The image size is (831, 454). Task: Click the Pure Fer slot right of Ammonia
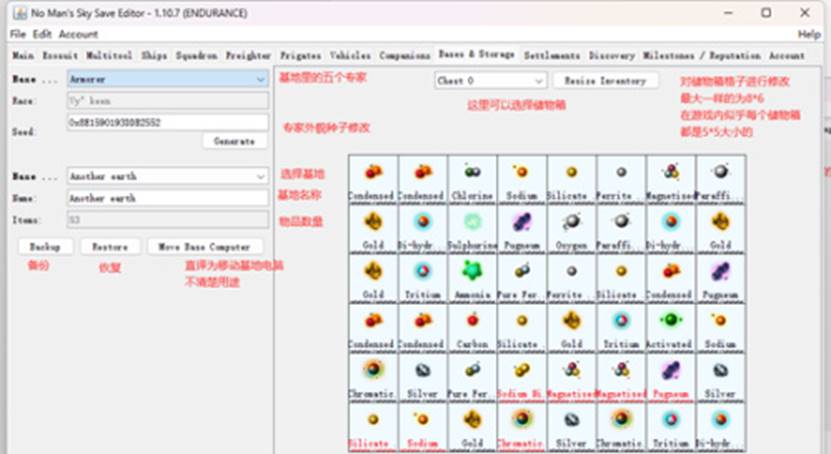point(522,278)
